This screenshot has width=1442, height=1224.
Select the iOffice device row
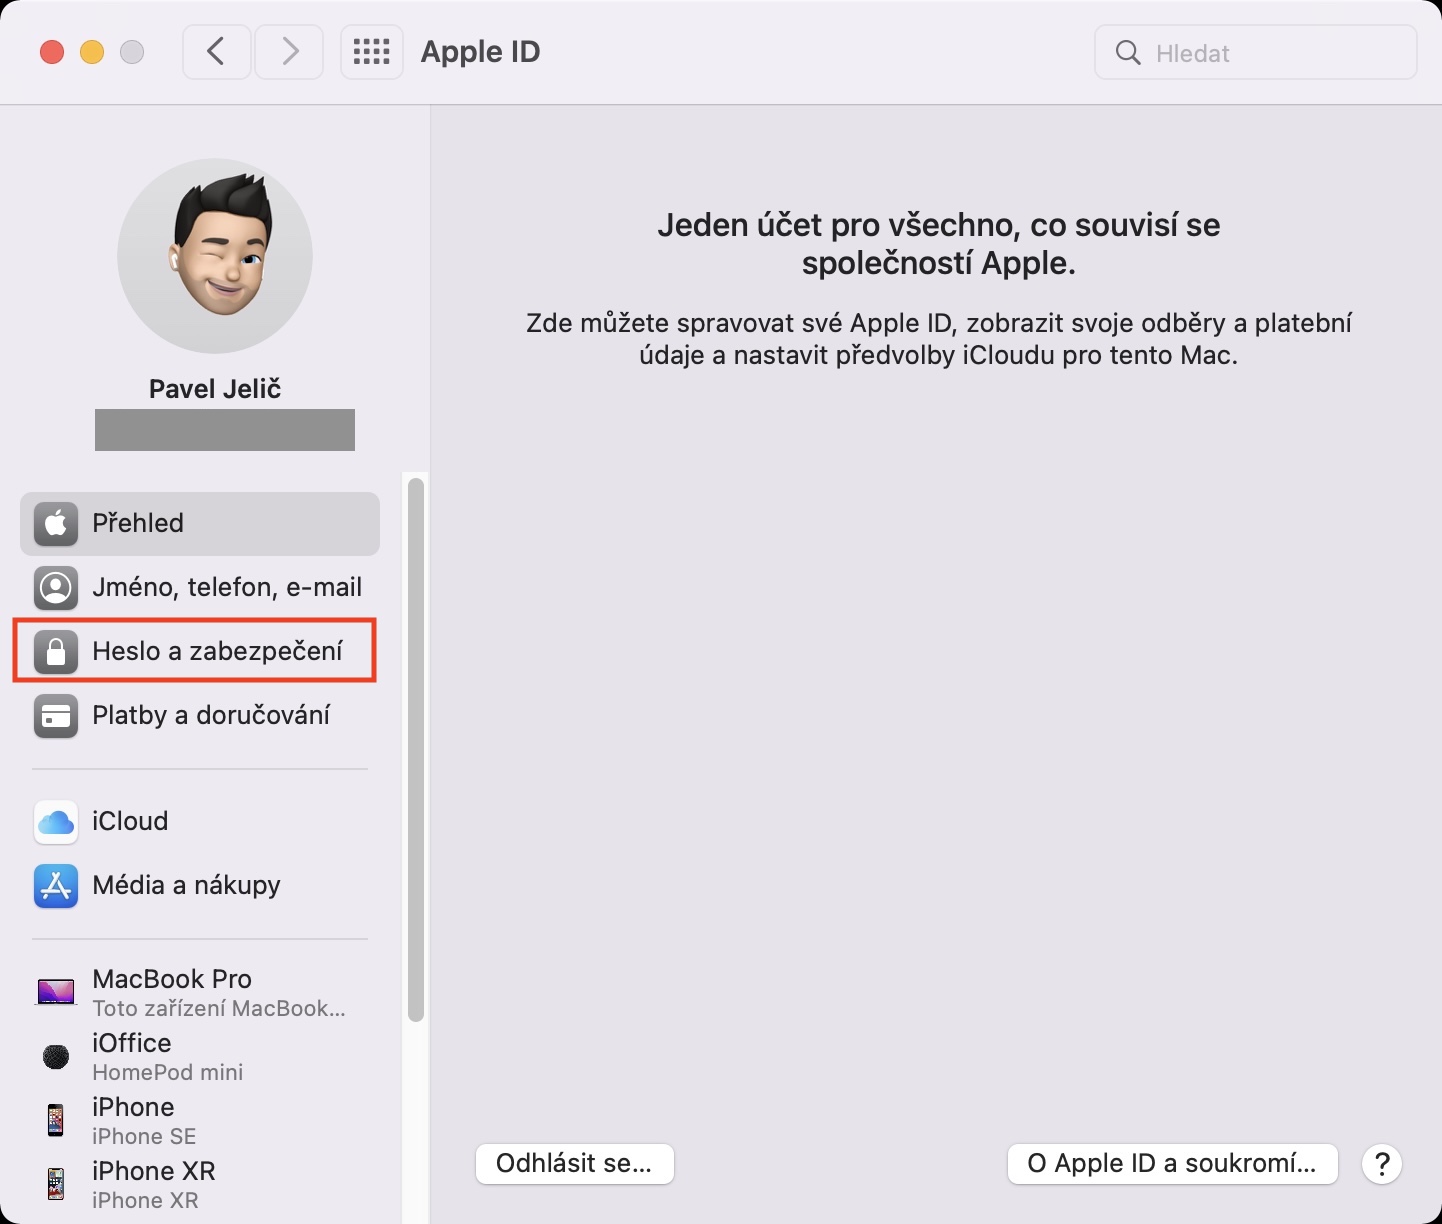pos(200,1056)
